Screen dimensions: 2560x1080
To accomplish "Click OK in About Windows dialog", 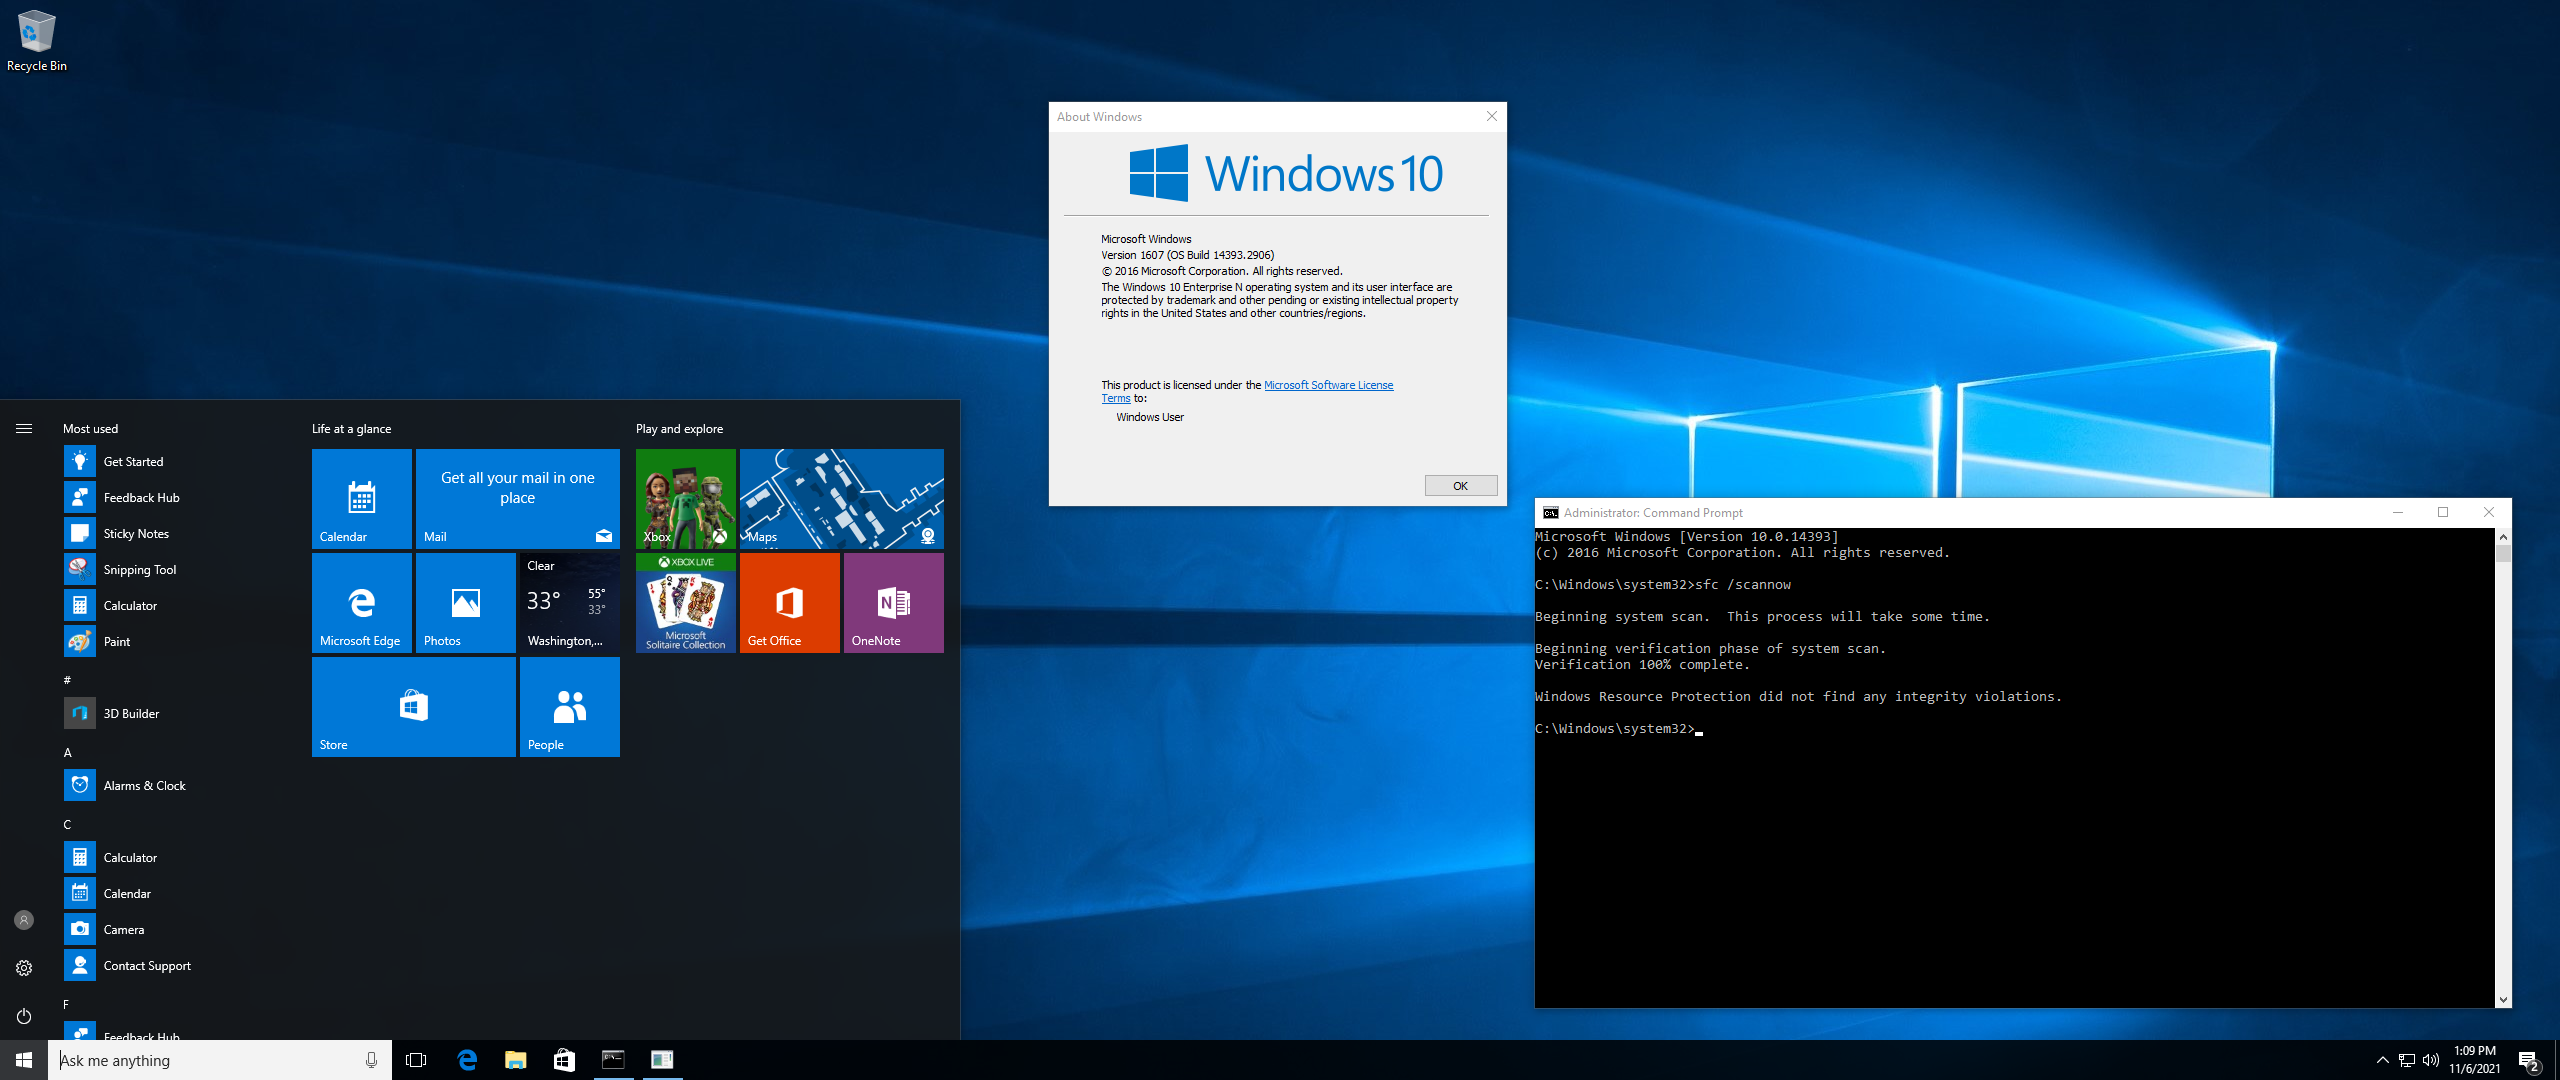I will (1461, 486).
